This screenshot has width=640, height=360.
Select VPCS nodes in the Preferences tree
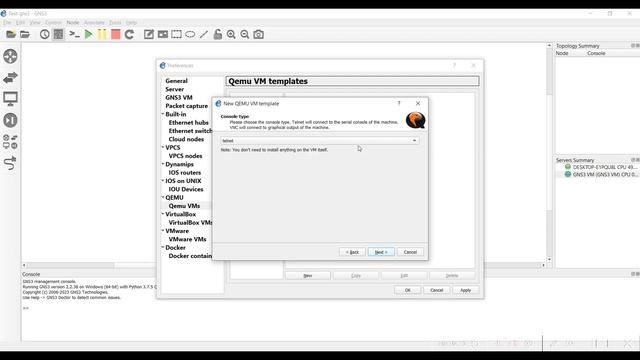pyautogui.click(x=185, y=156)
